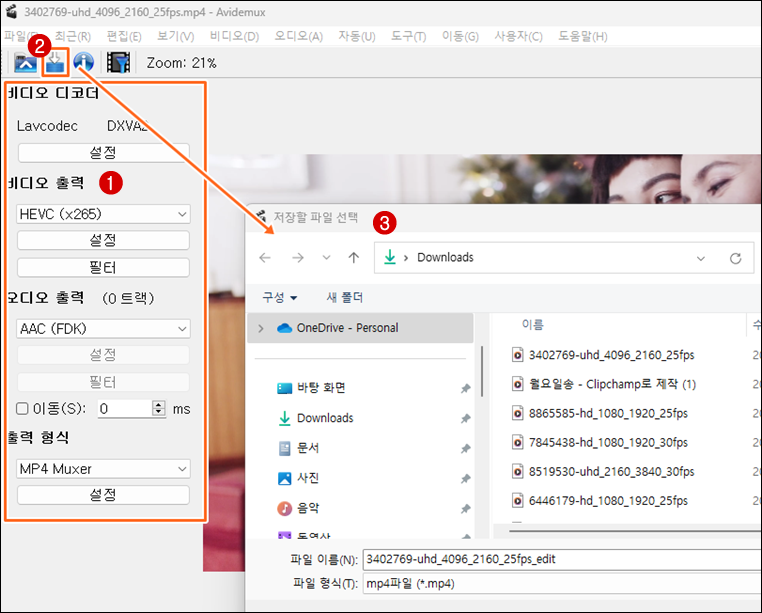Go up one folder level
The height and width of the screenshot is (613, 762).
pyautogui.click(x=354, y=258)
